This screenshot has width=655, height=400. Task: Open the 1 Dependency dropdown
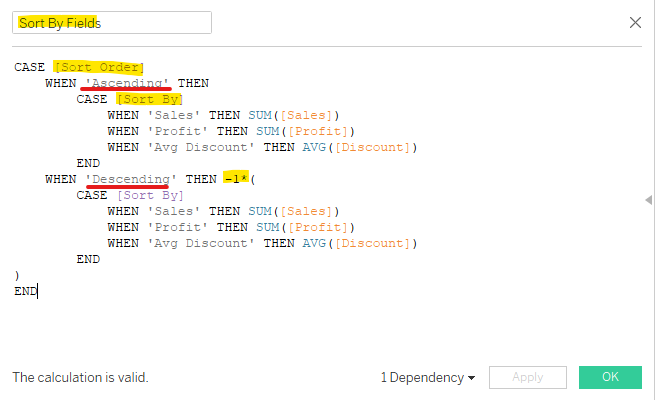click(427, 378)
